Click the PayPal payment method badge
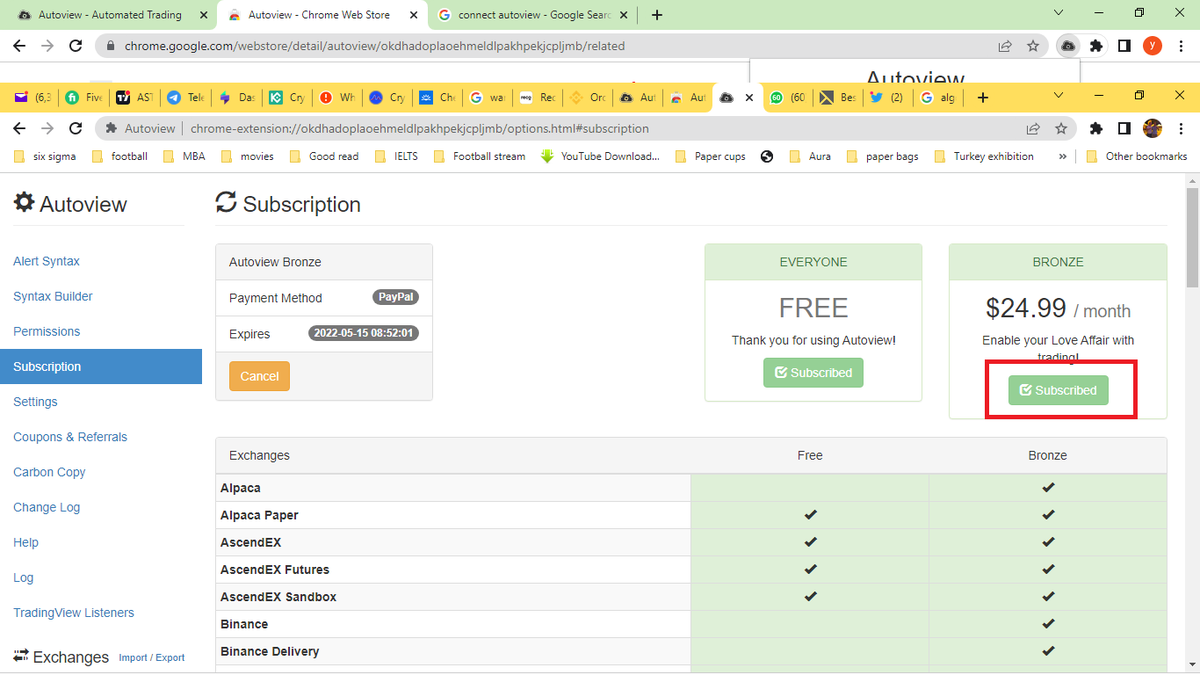The image size is (1200, 675). [x=396, y=298]
